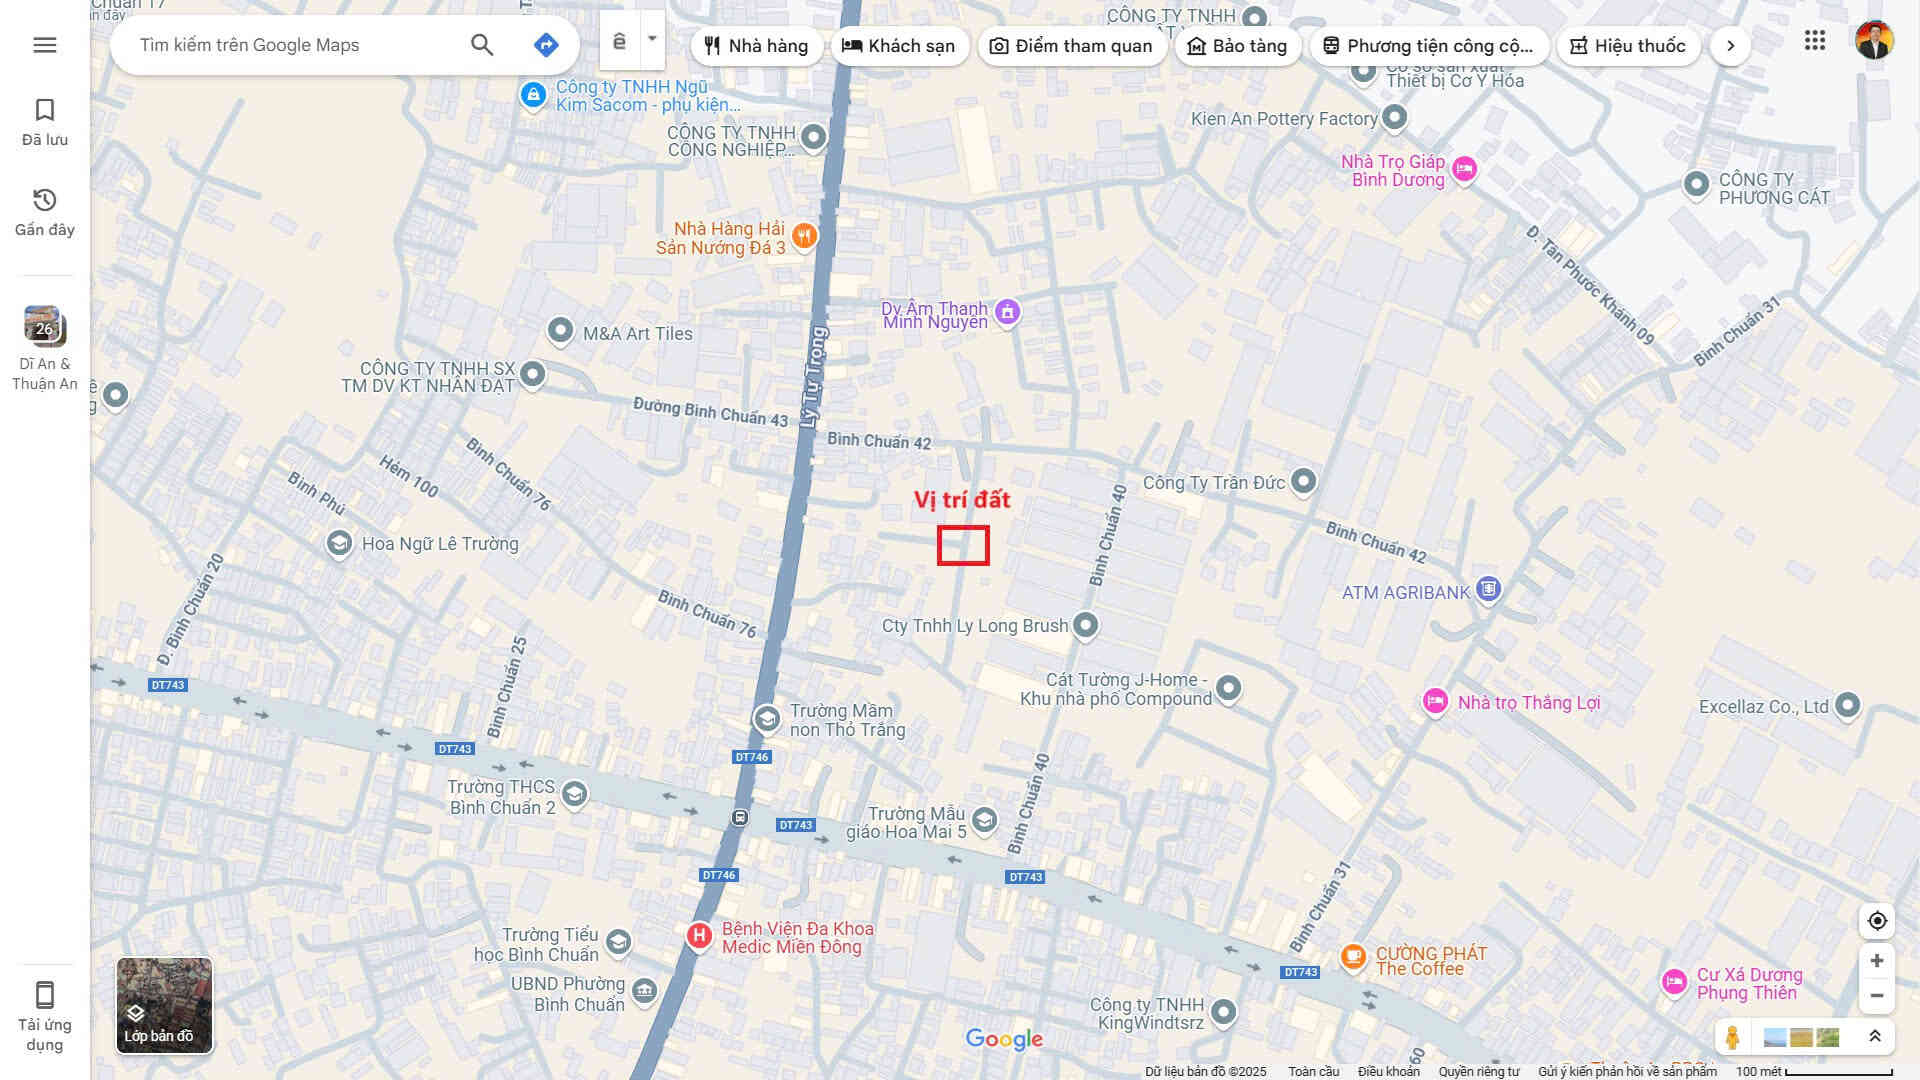
Task: Toggle the Lớp bản đồ satellite layer
Action: pyautogui.click(x=164, y=1005)
